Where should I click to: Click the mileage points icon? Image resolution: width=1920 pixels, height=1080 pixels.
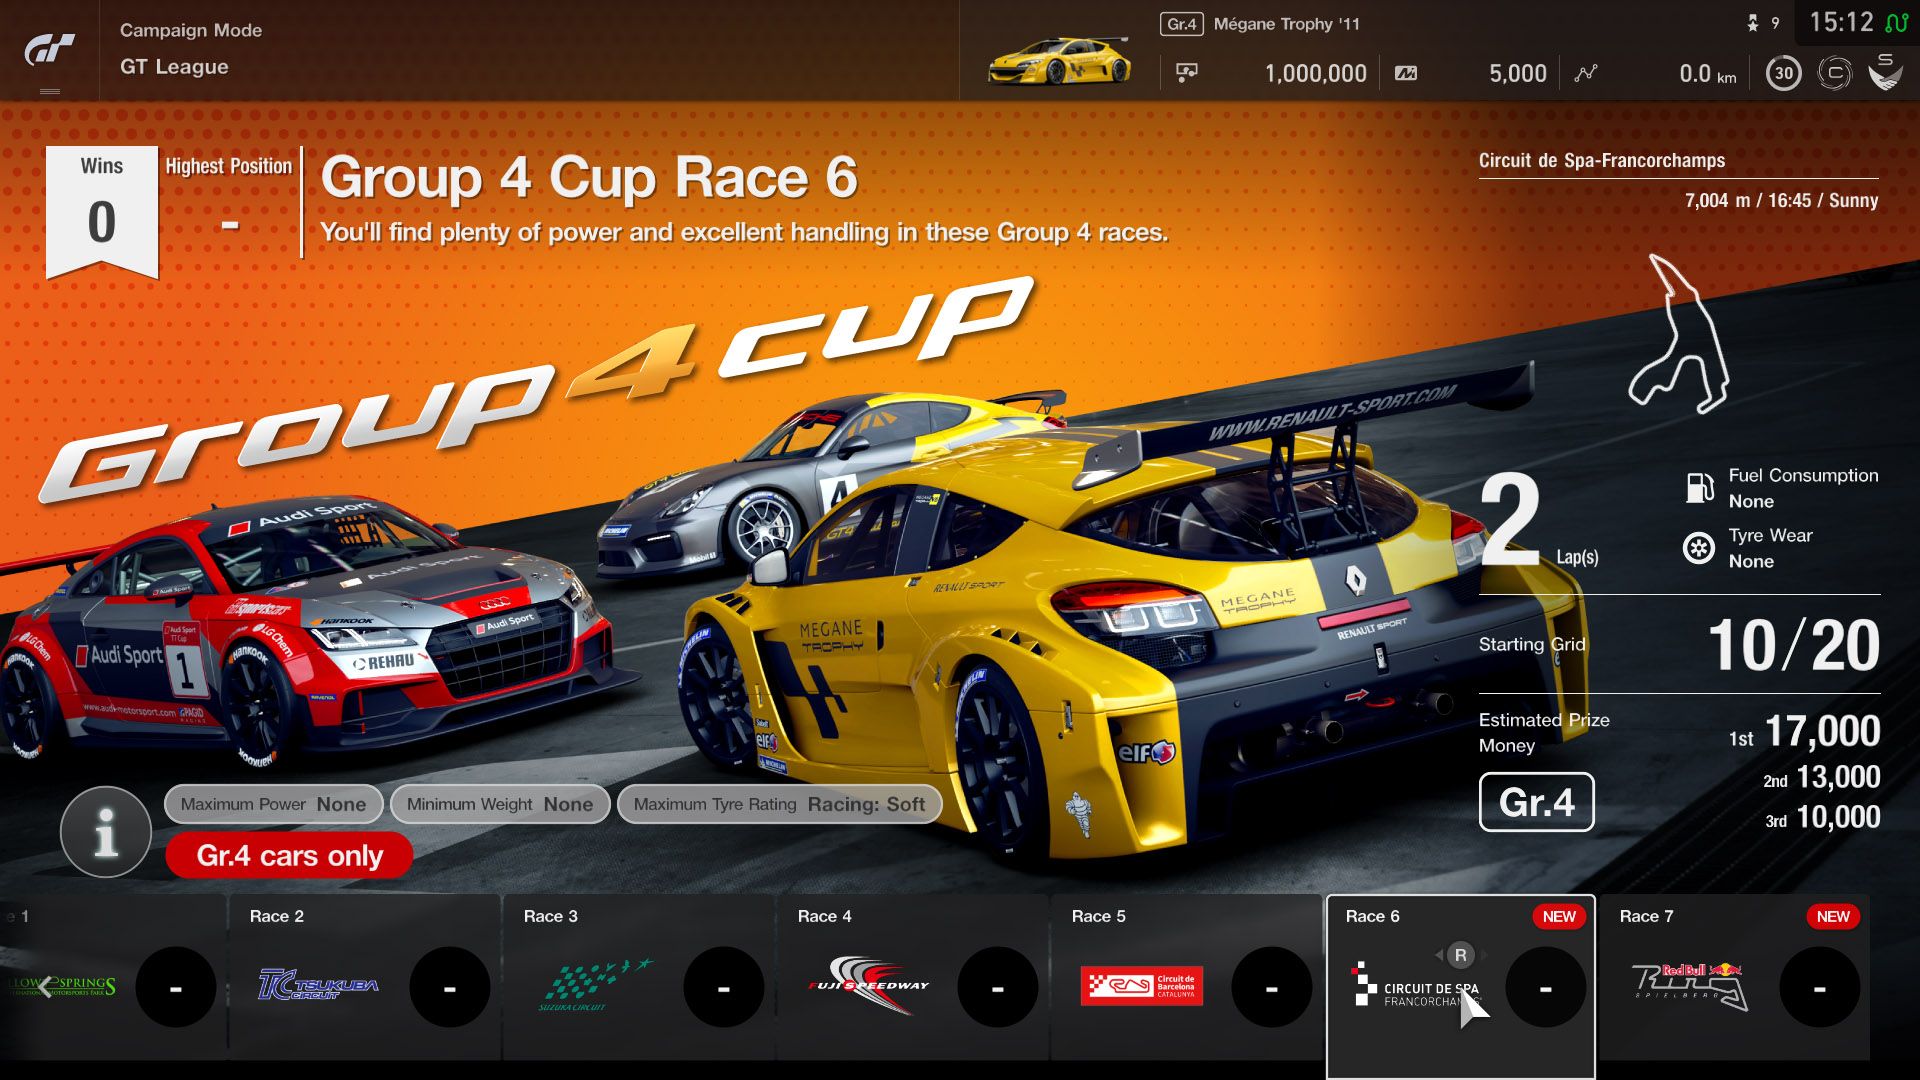tap(1406, 73)
